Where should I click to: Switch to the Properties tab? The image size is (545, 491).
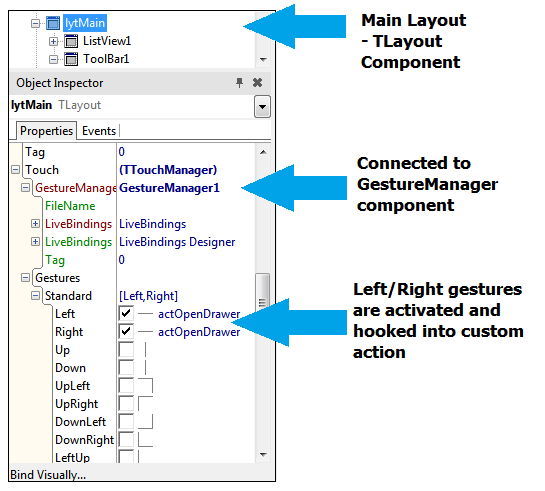pos(46,131)
